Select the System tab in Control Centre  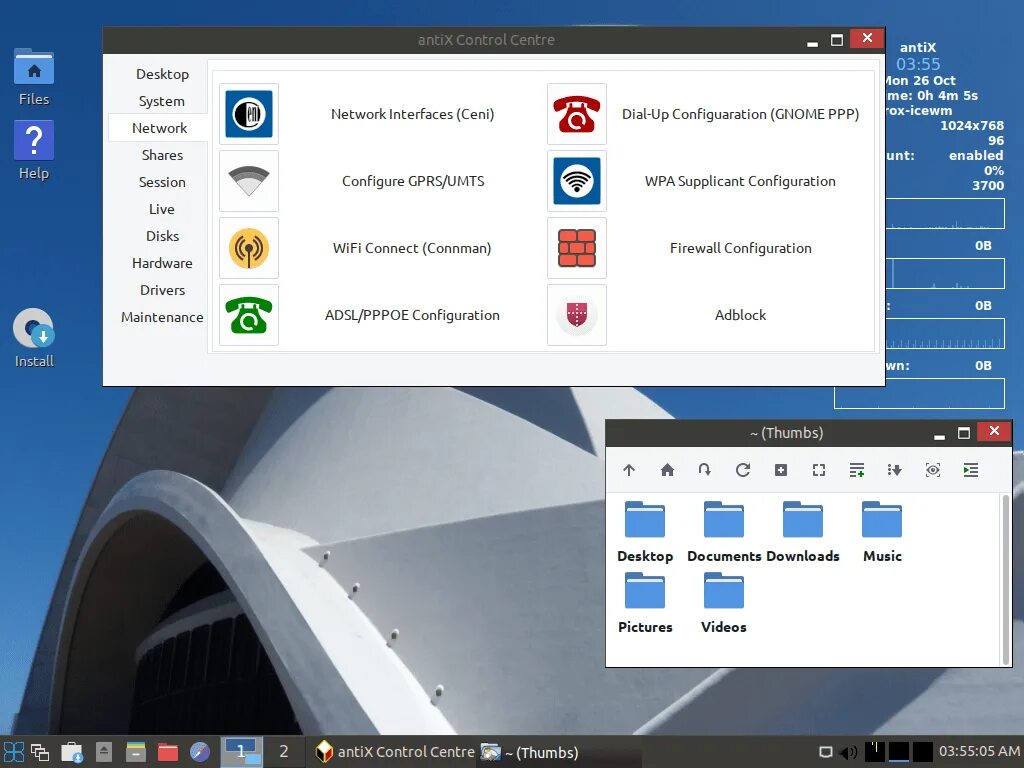tap(162, 101)
